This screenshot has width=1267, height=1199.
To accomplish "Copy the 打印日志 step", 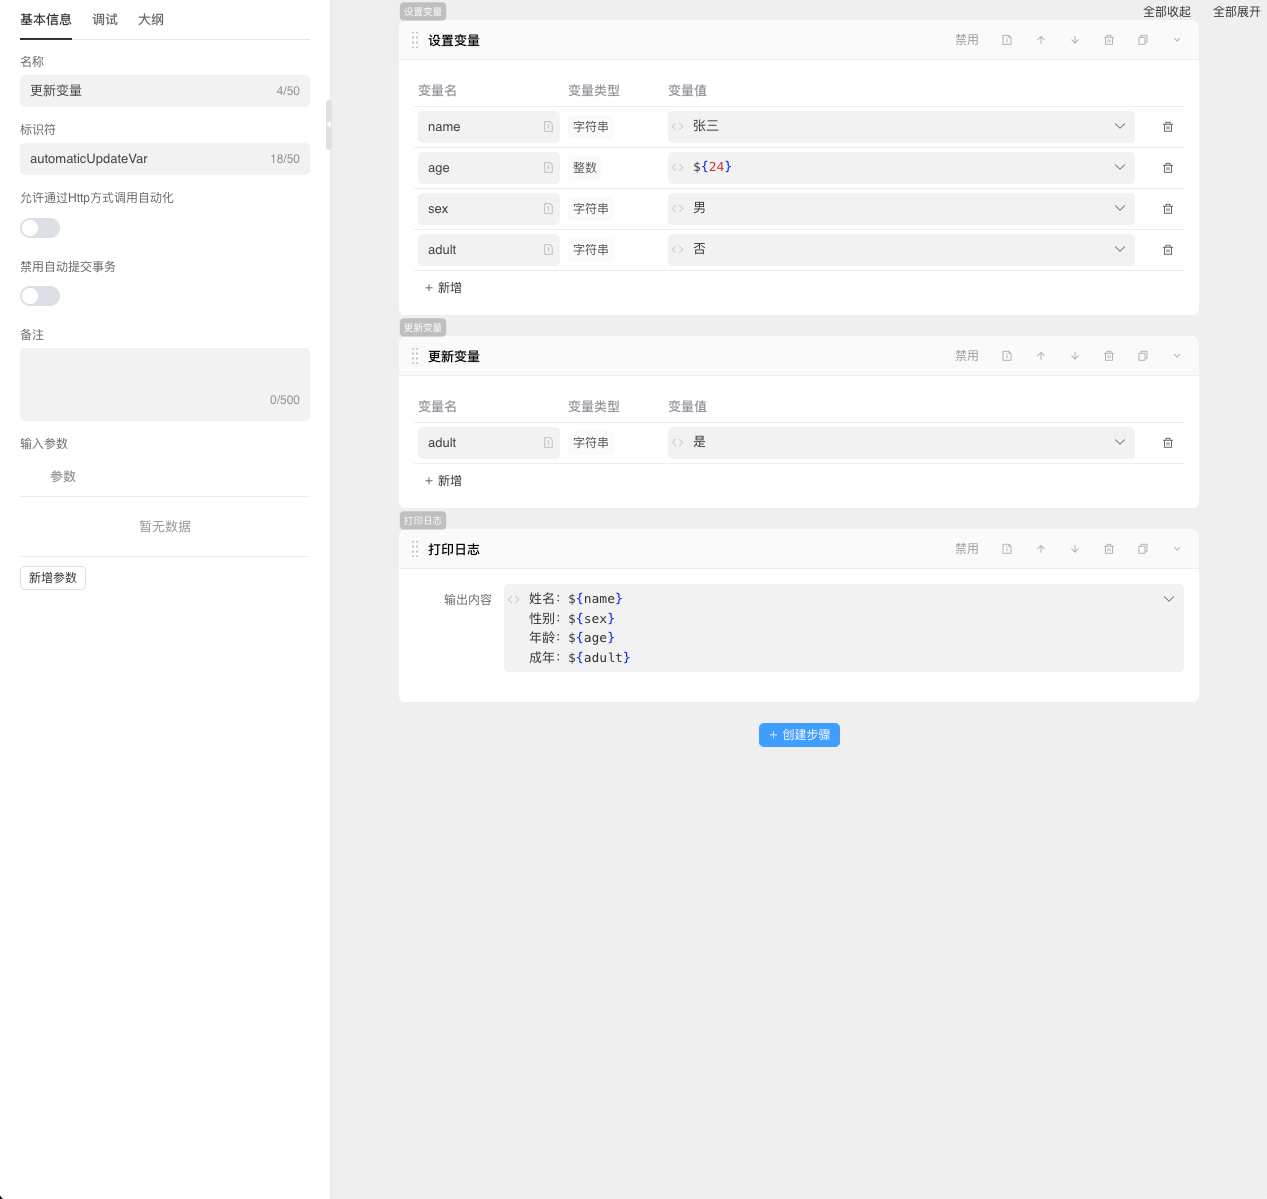I will coord(1143,549).
